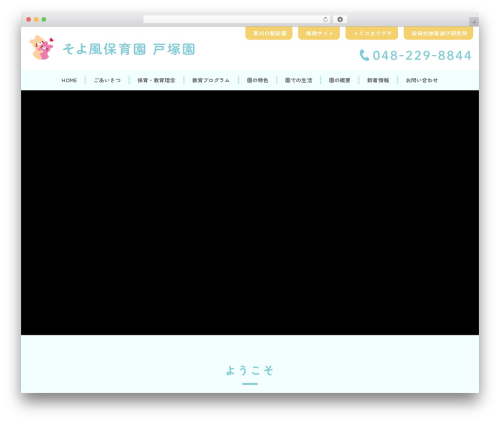This screenshot has height=423, width=500.
Task: Open the 新着情報 menu item
Action: pos(378,80)
